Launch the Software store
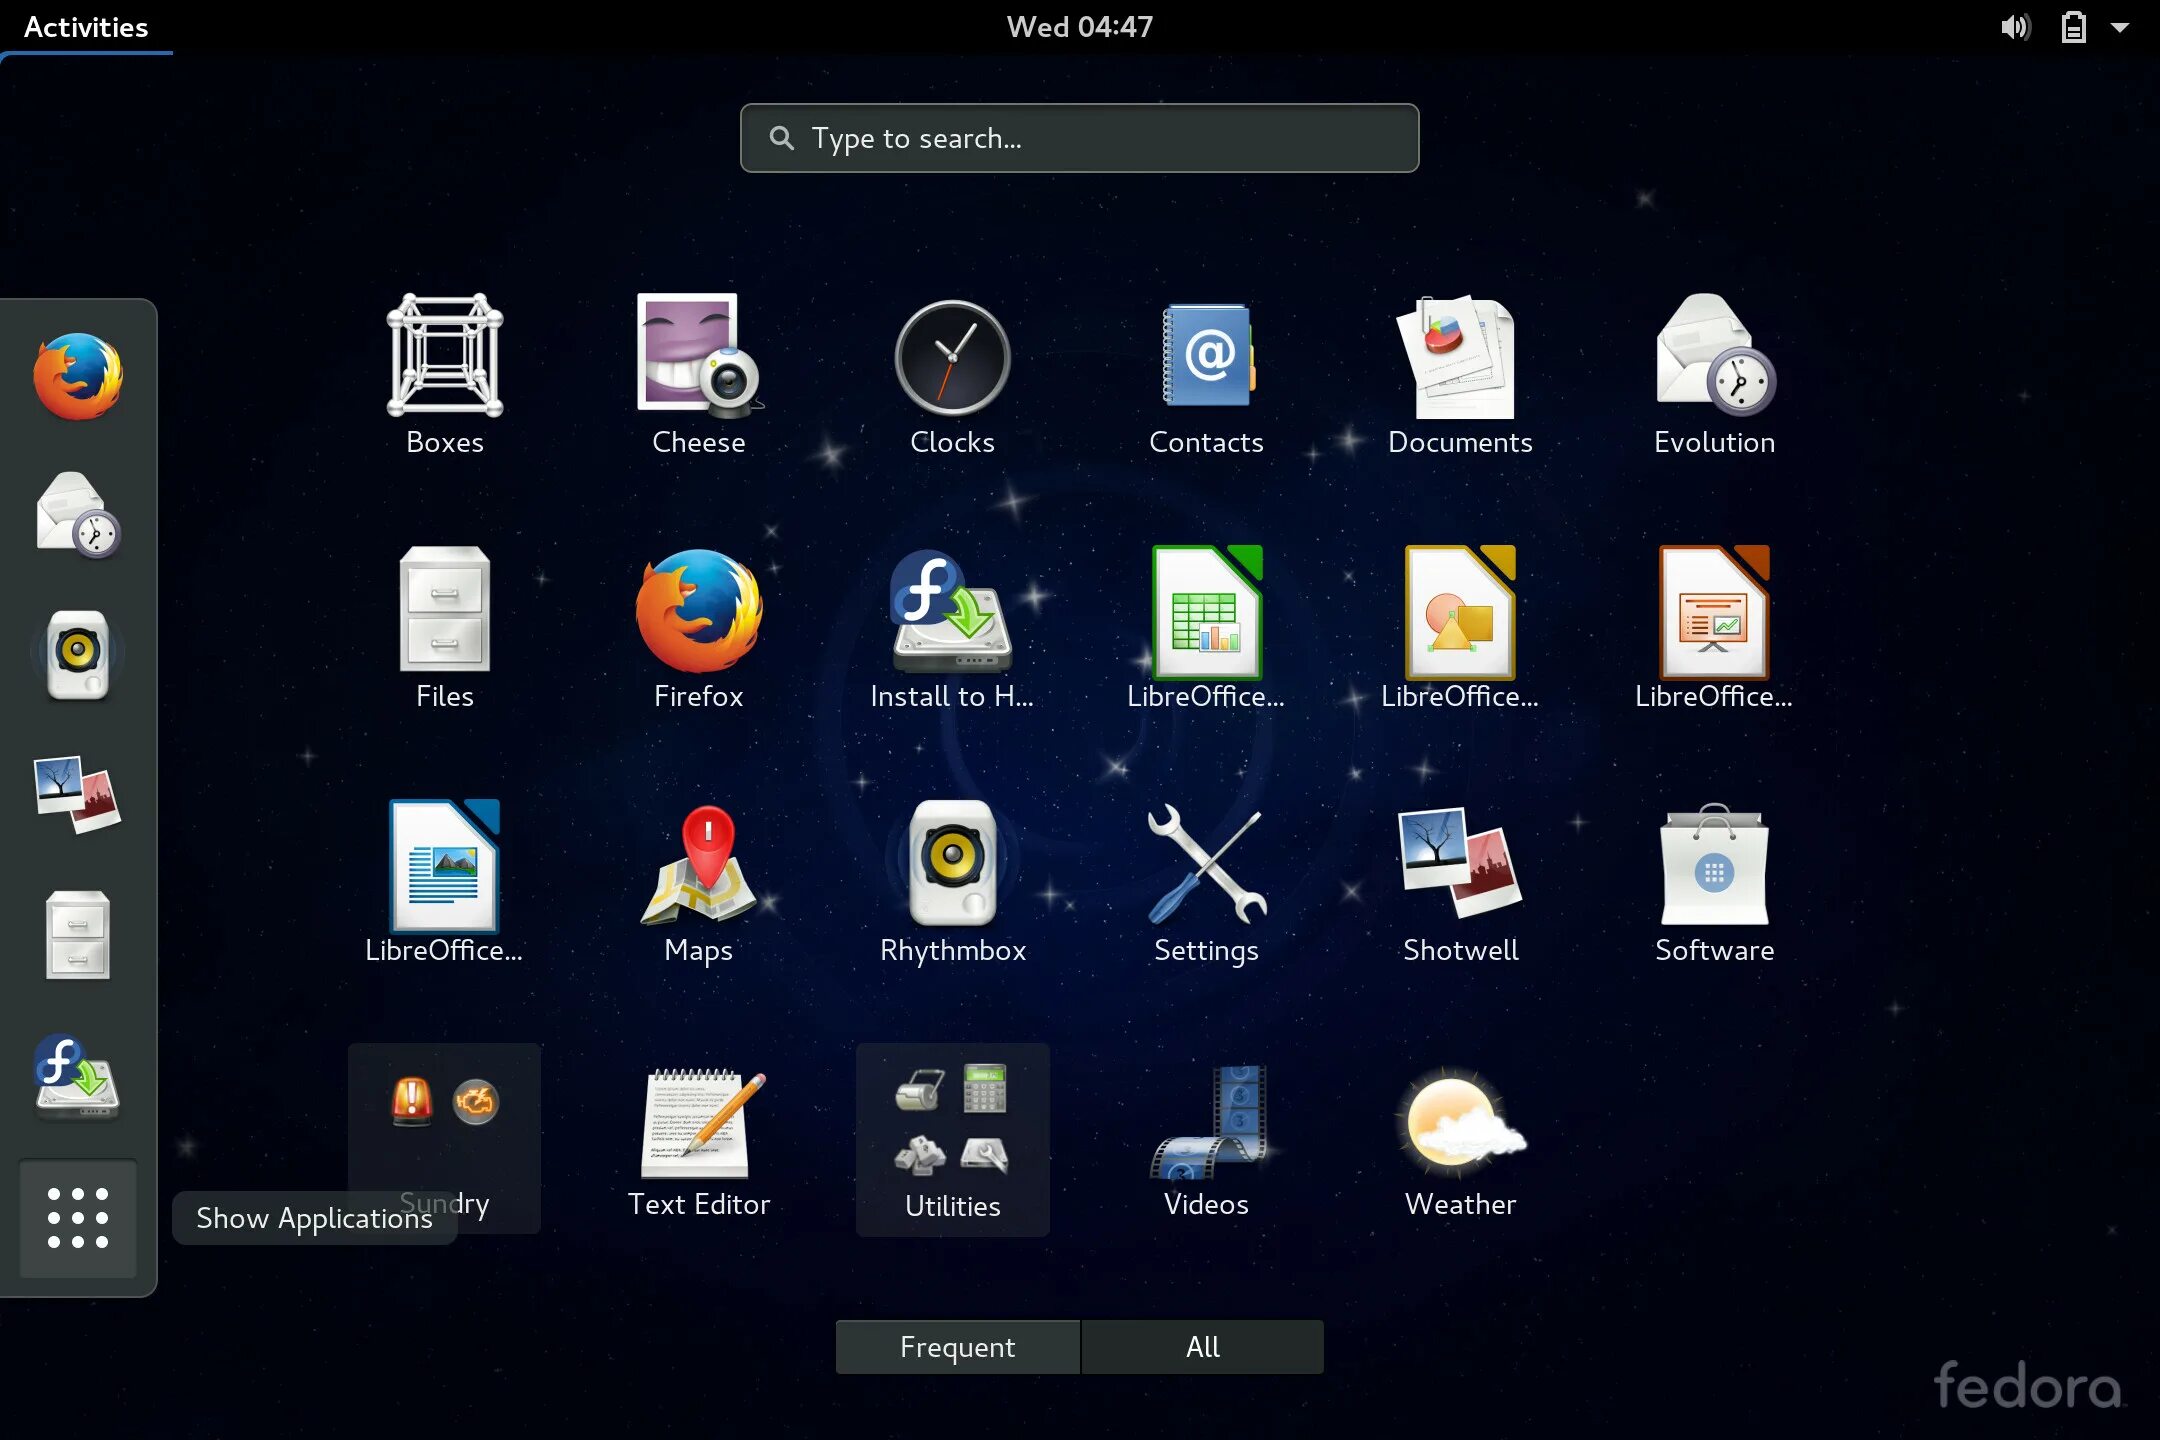 [x=1715, y=883]
